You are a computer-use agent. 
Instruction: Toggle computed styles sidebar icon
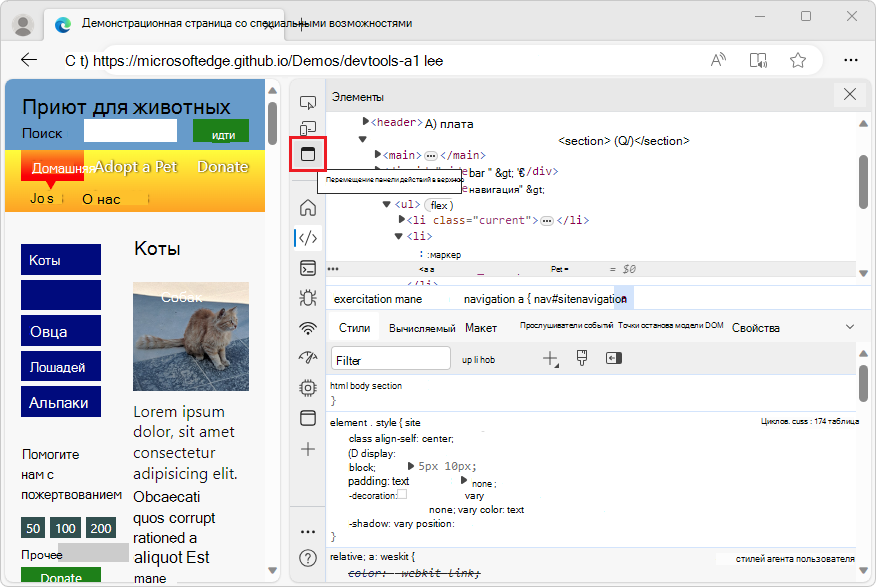coord(613,358)
